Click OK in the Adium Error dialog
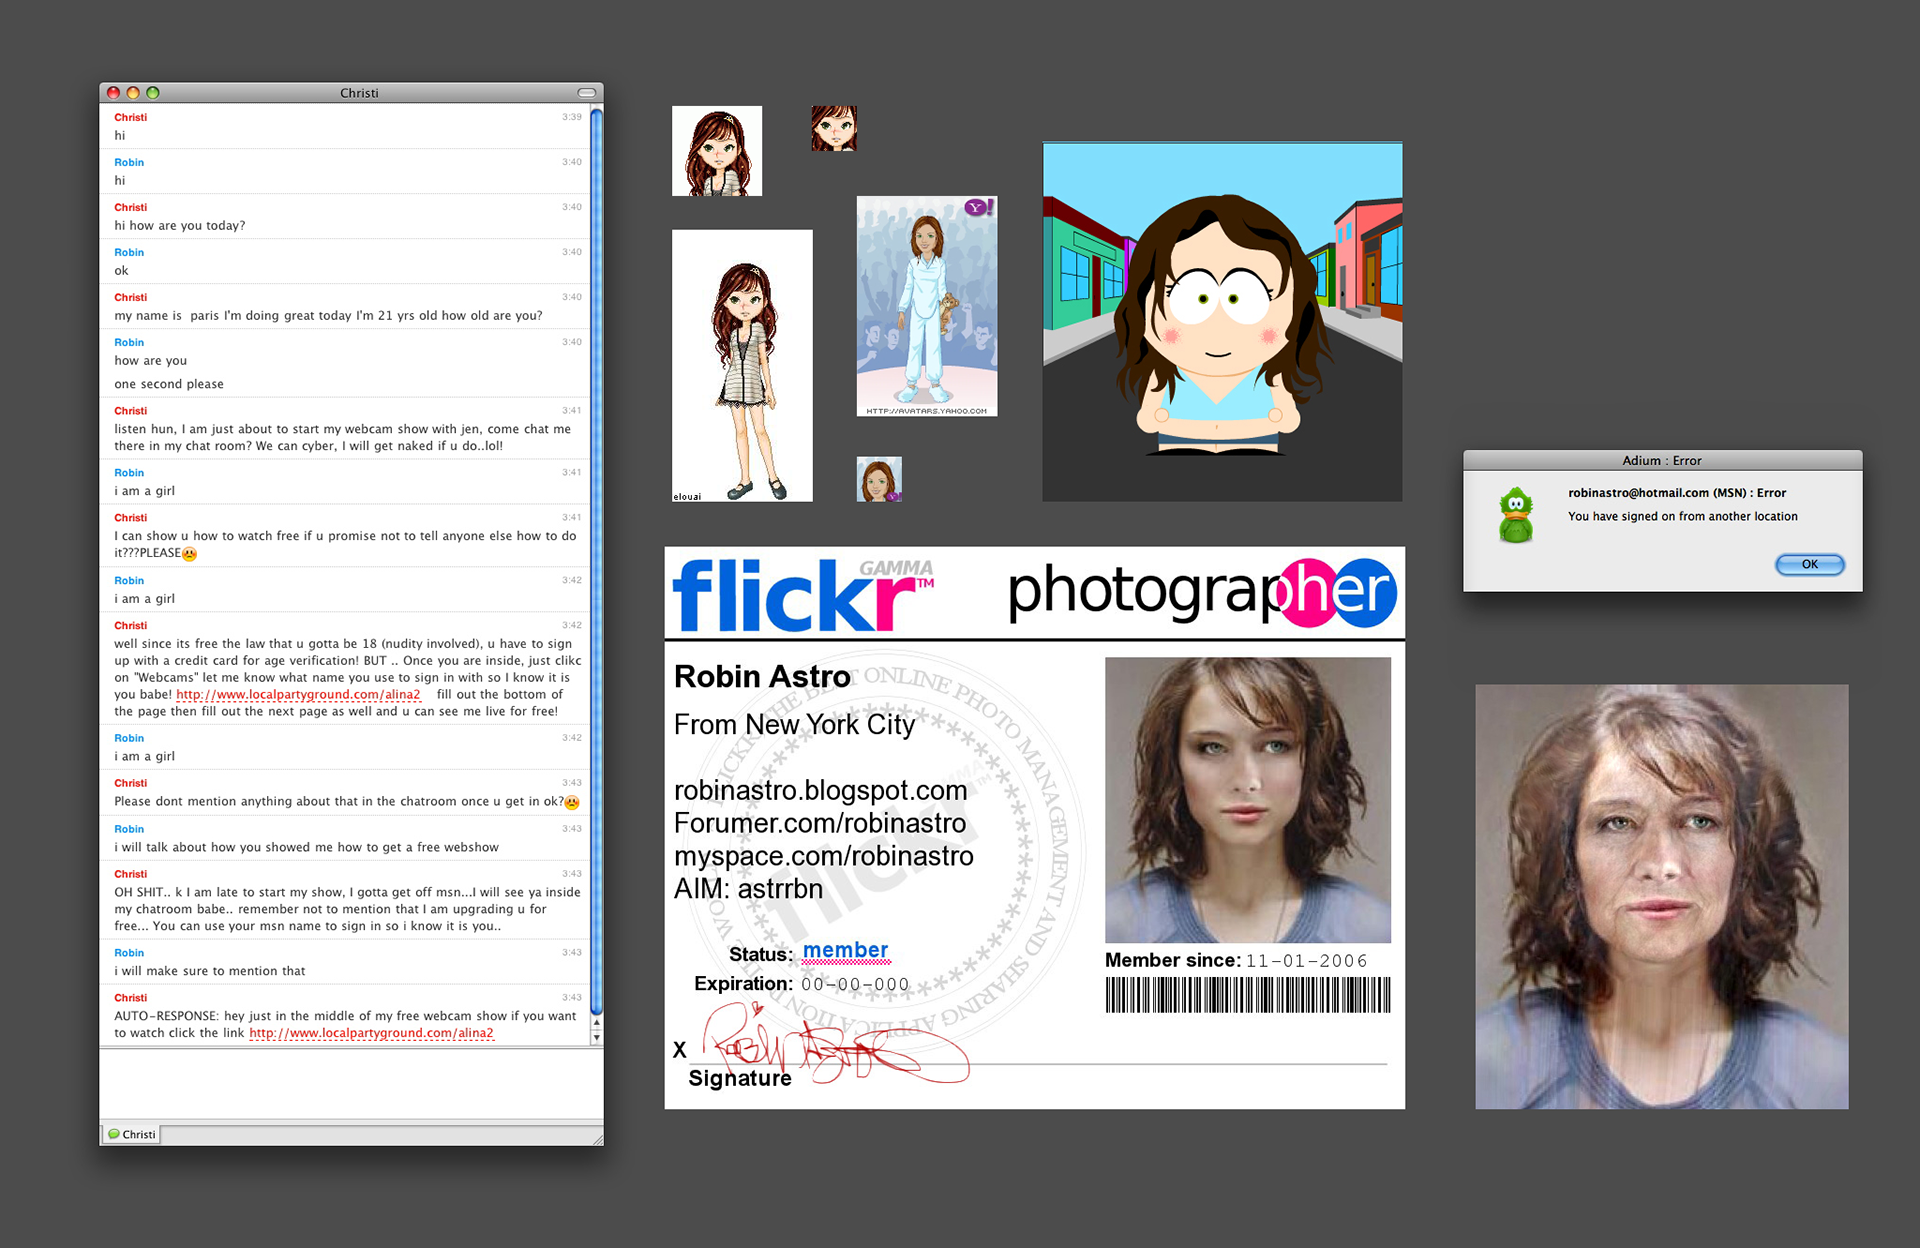This screenshot has width=1920, height=1248. point(1809,564)
